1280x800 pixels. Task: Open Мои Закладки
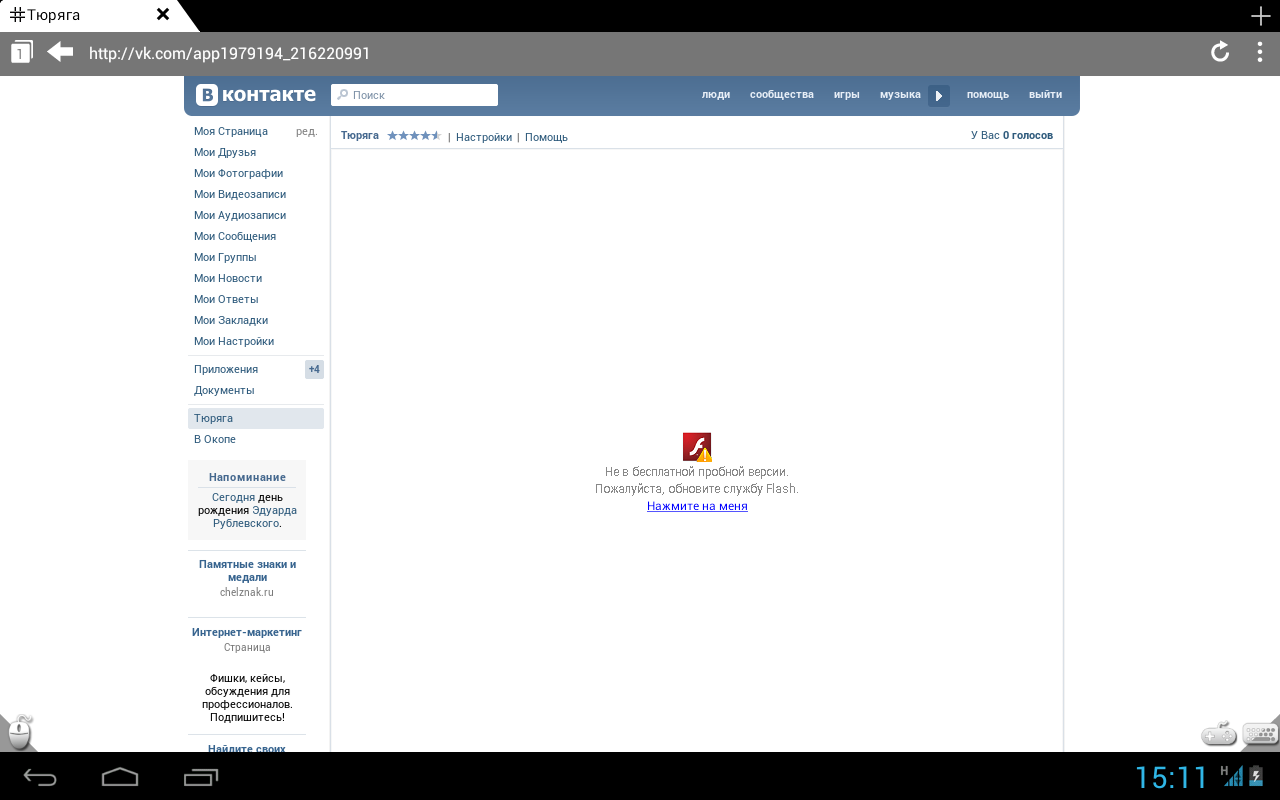[x=231, y=320]
